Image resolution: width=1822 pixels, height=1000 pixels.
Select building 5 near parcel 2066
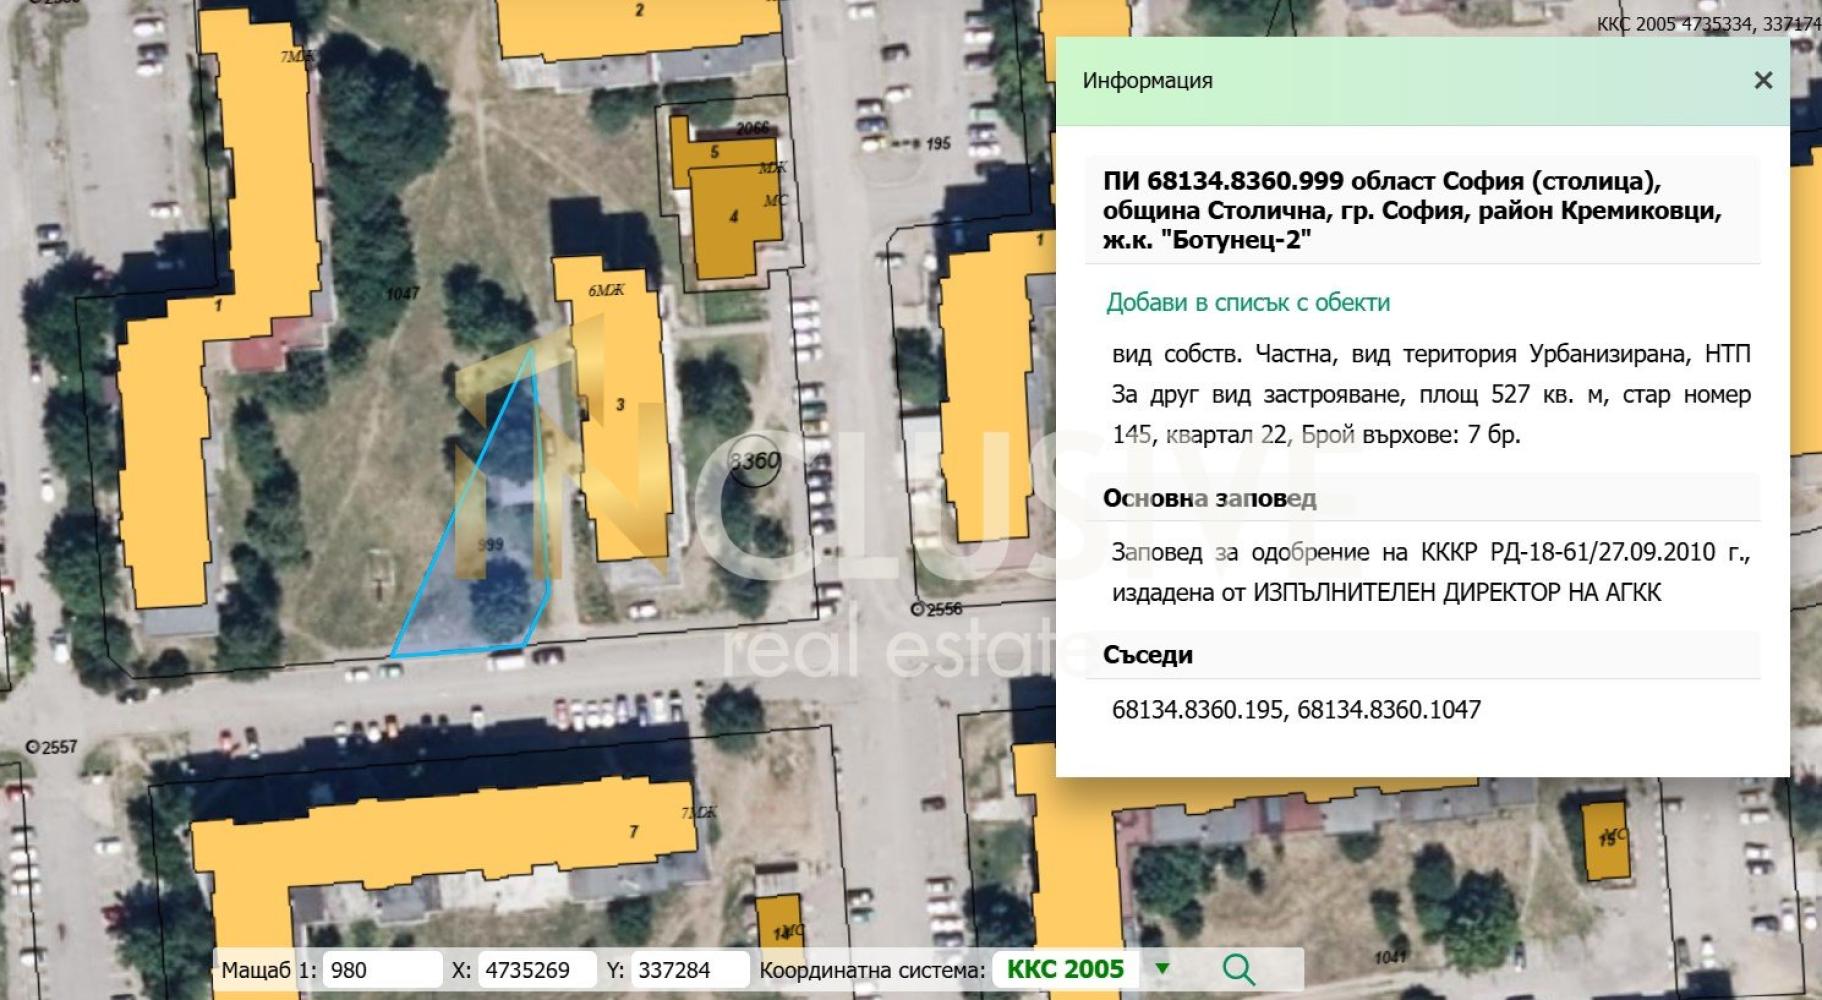[715, 152]
